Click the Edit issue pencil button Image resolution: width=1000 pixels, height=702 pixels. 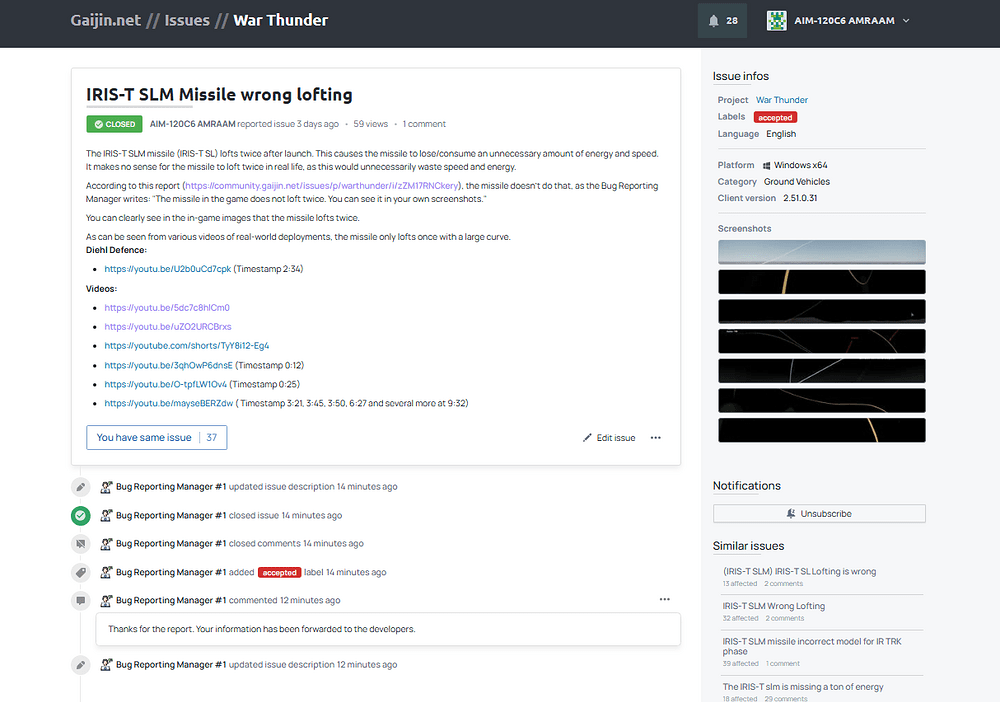point(609,438)
